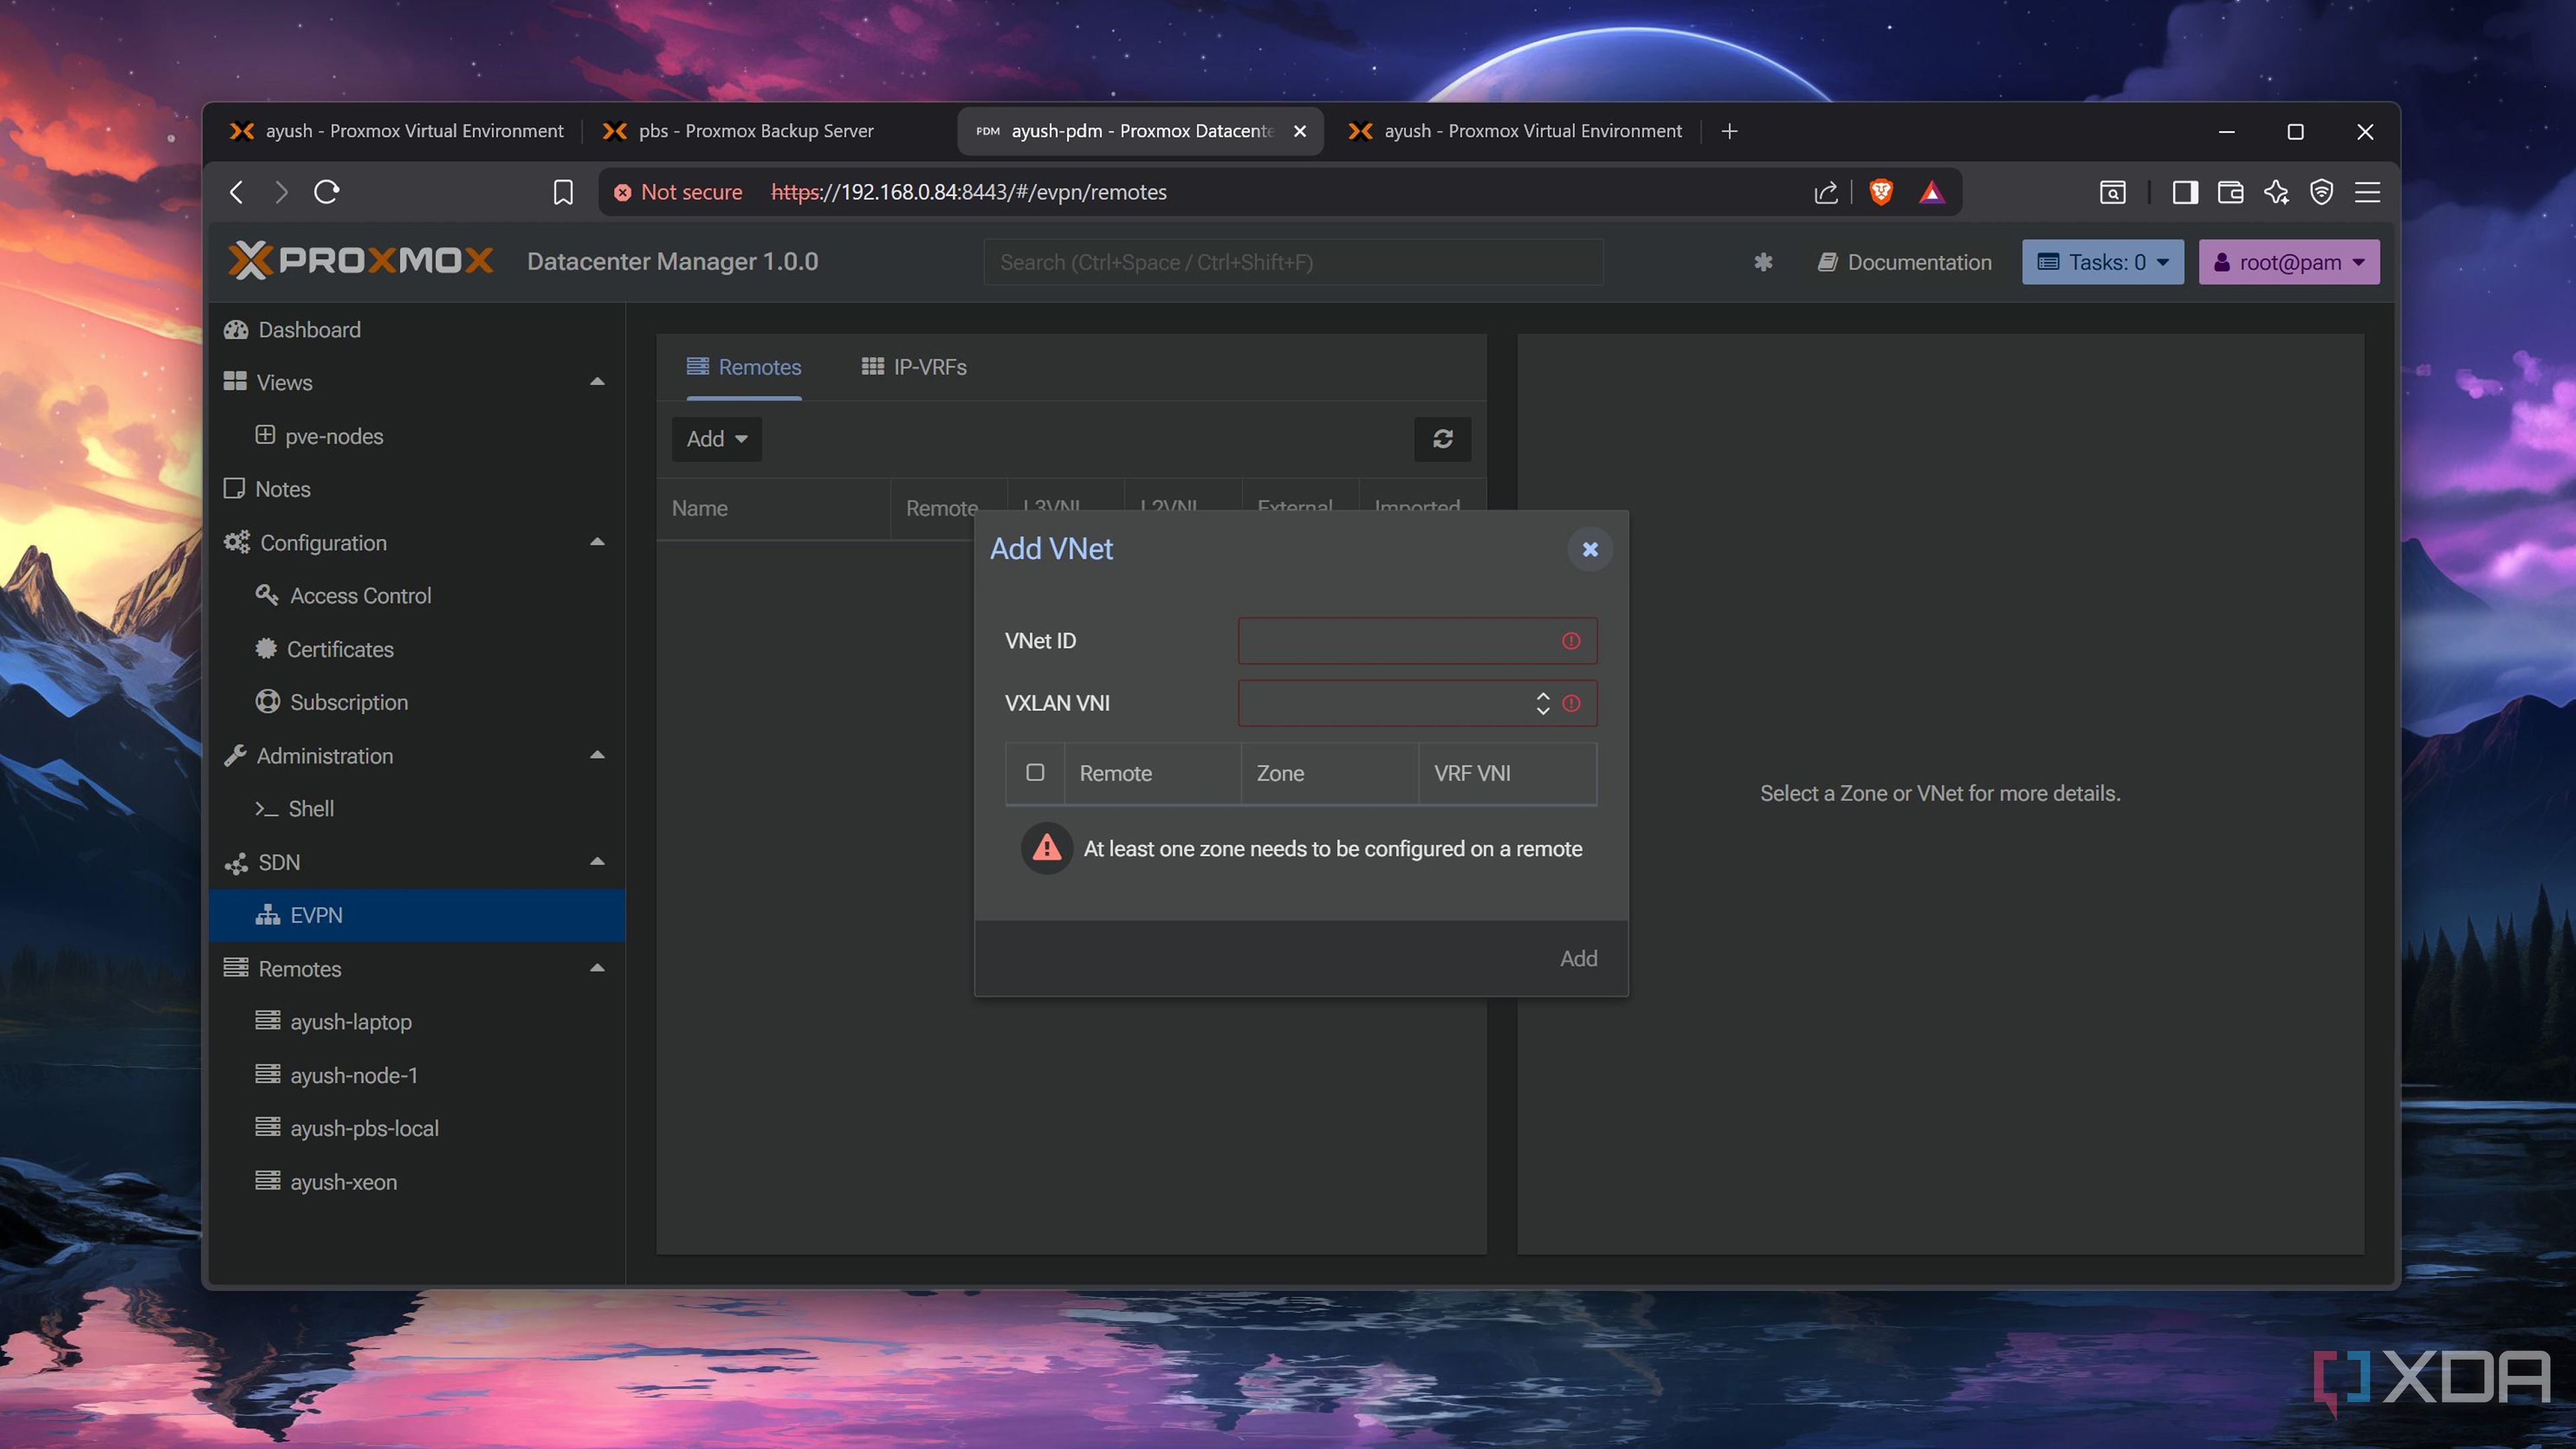Open Brave Shields lion icon
The image size is (2576, 1449).
tap(1880, 192)
